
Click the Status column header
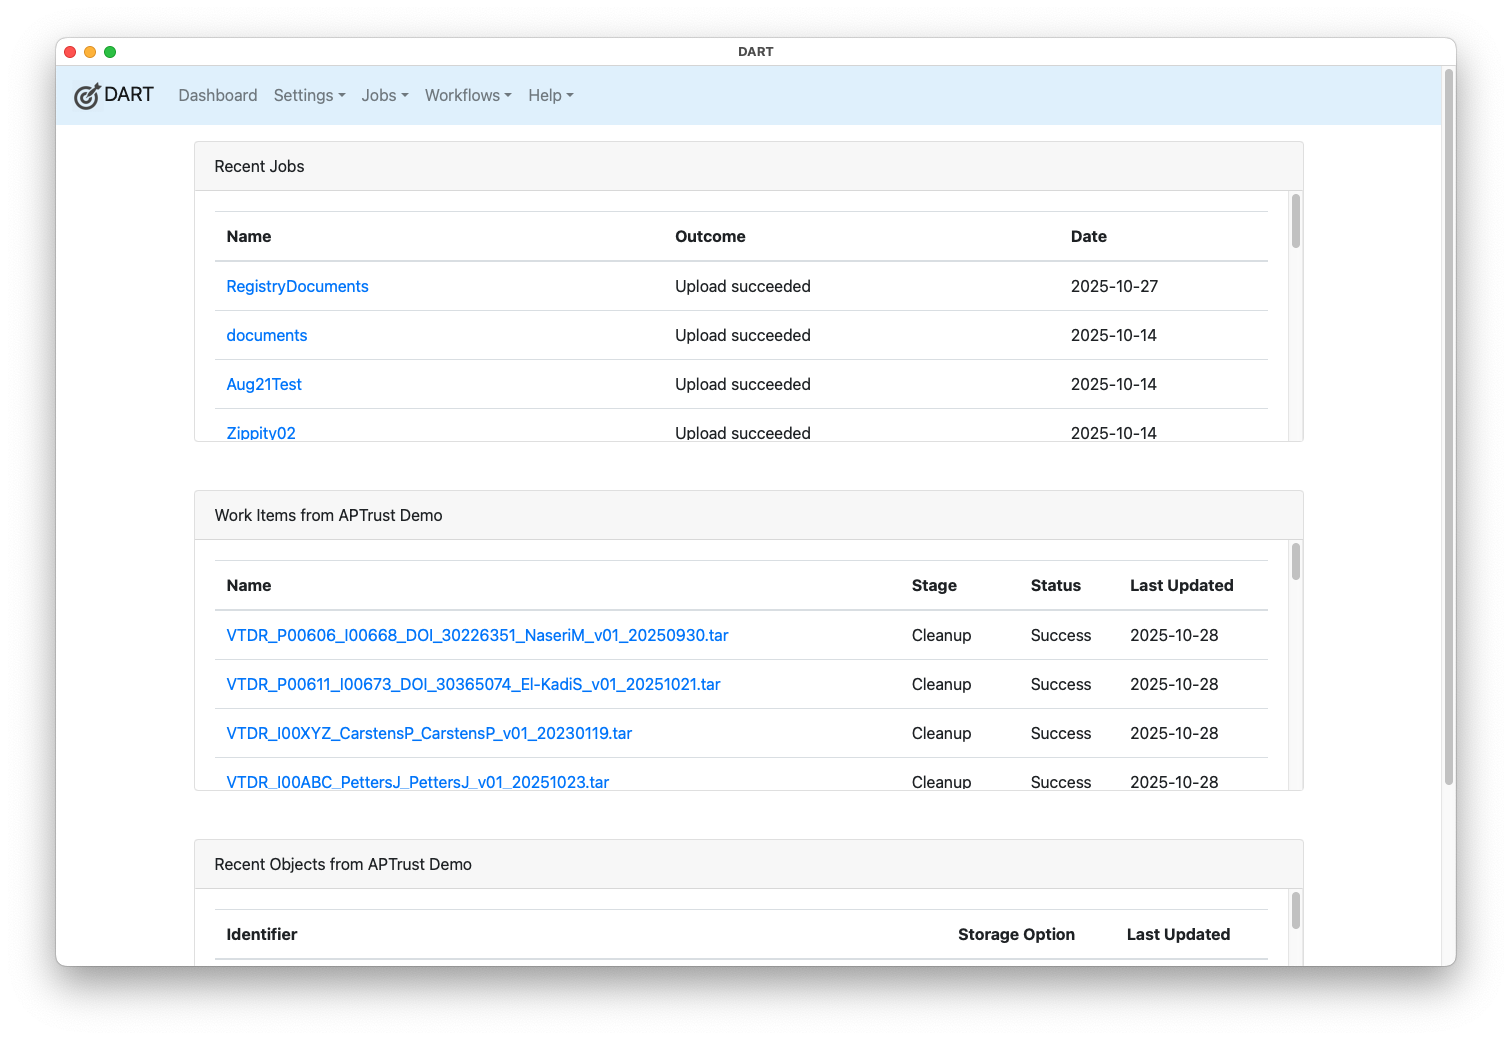tap(1055, 585)
